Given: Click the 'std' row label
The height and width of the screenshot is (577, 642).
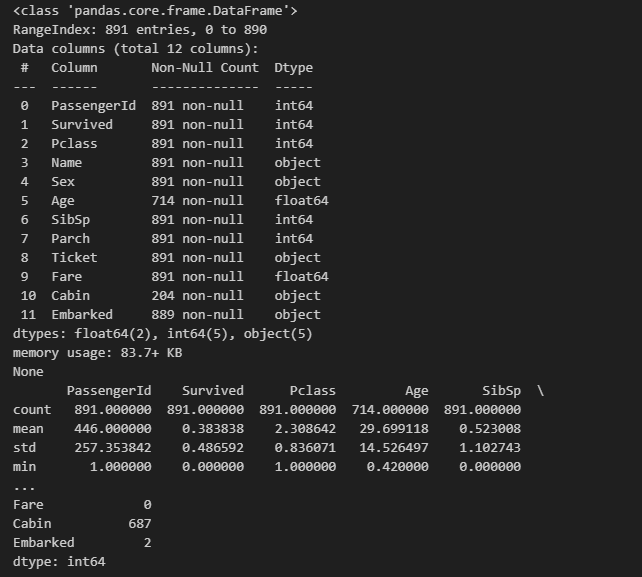Looking at the screenshot, I should click(x=24, y=448).
